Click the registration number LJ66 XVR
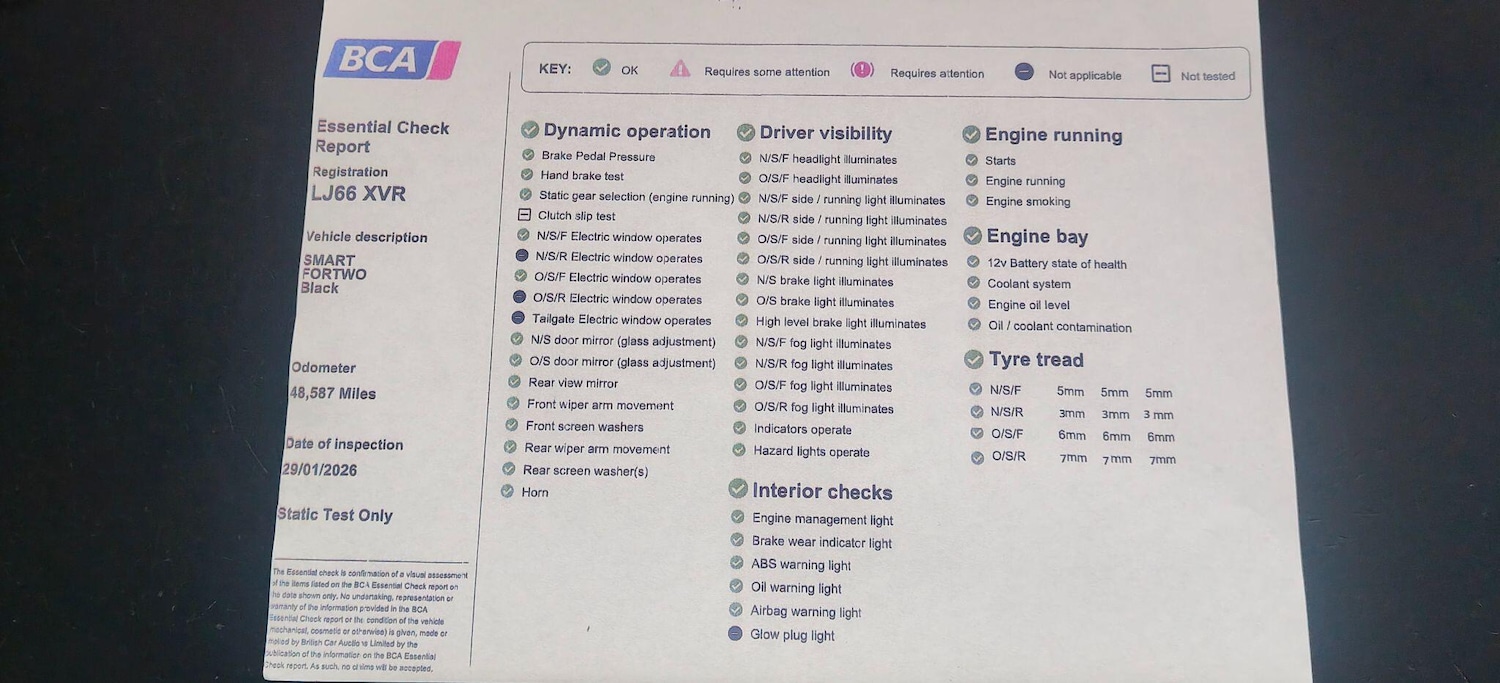The image size is (1500, 683). [358, 194]
